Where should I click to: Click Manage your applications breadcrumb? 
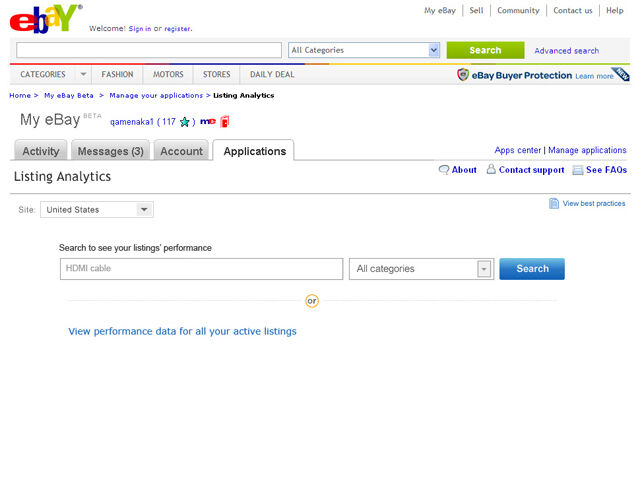[156, 96]
